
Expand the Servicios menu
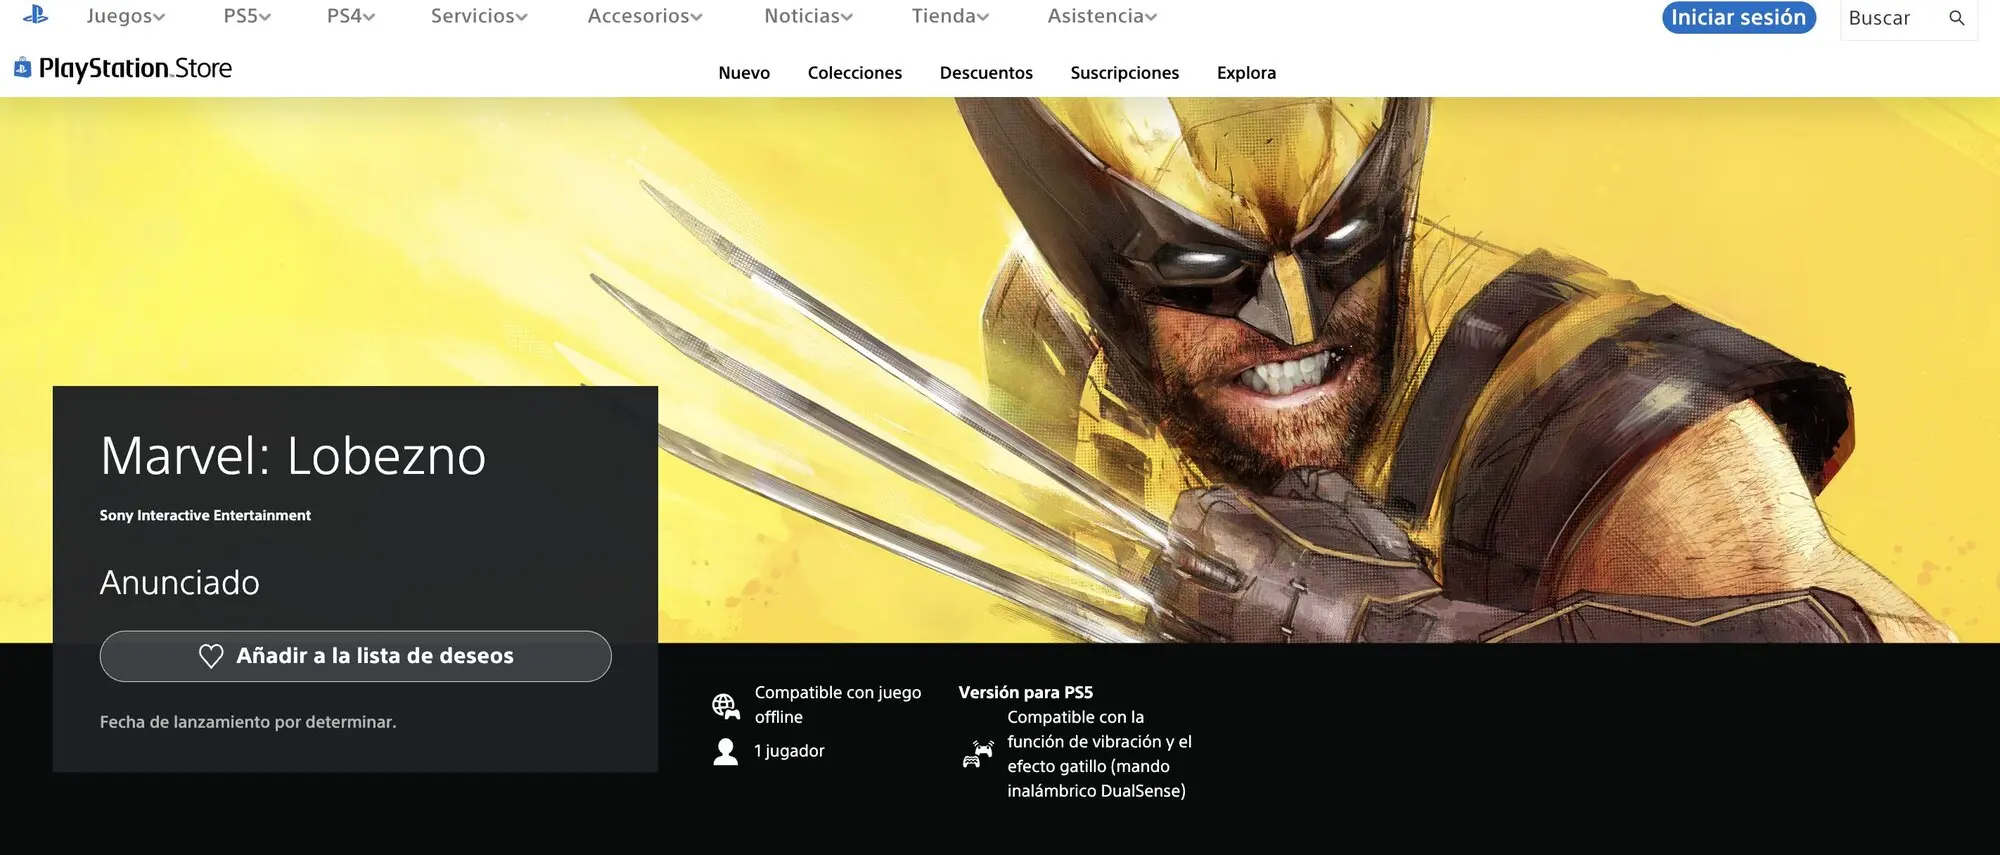[479, 16]
